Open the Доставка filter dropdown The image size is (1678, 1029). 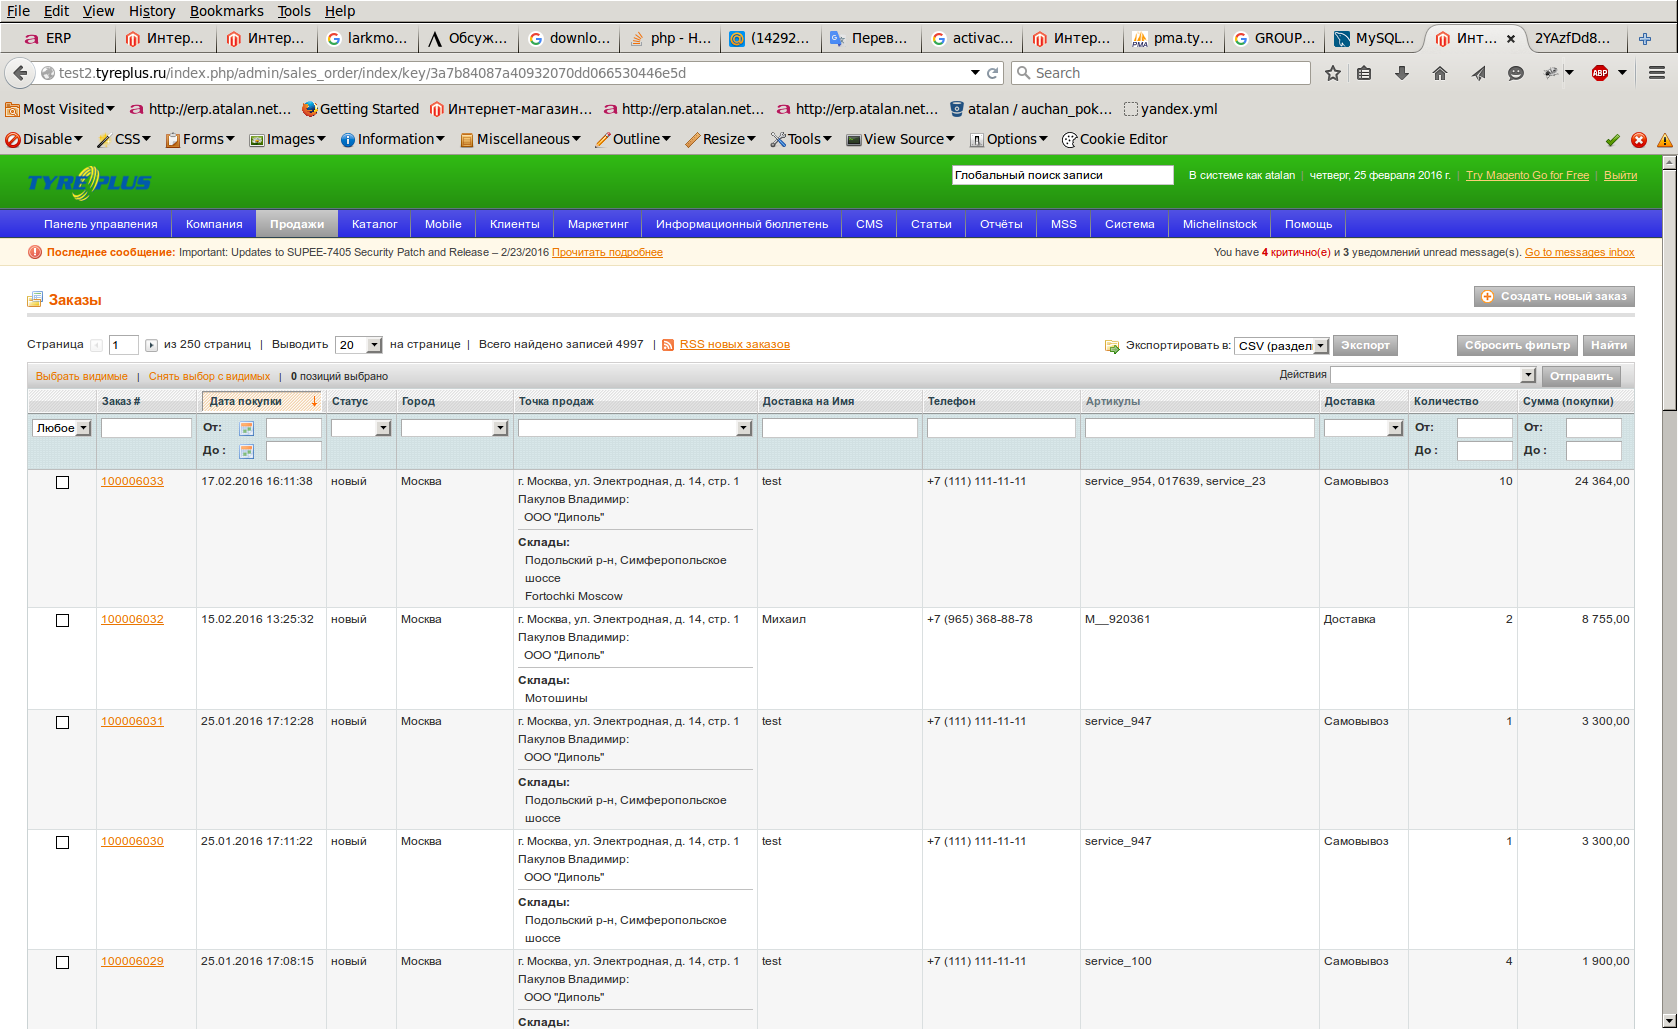(x=1364, y=428)
